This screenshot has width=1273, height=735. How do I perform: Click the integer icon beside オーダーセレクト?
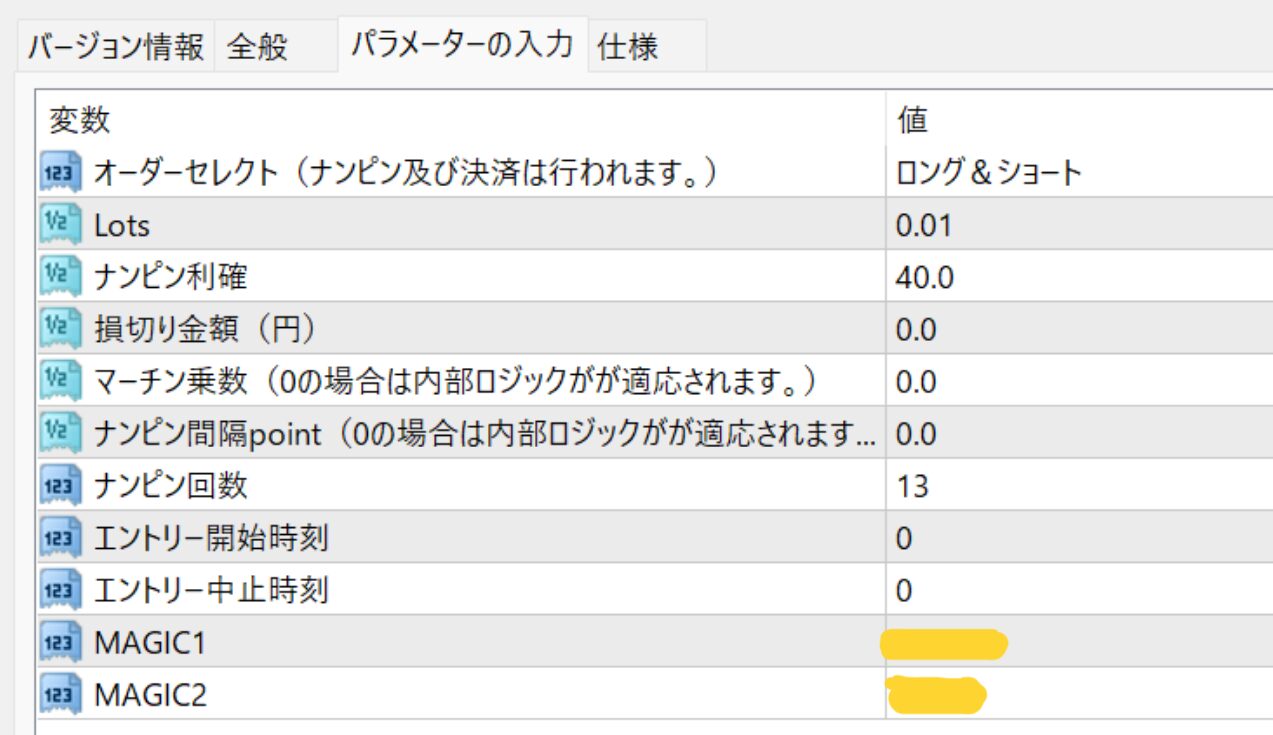click(x=59, y=174)
